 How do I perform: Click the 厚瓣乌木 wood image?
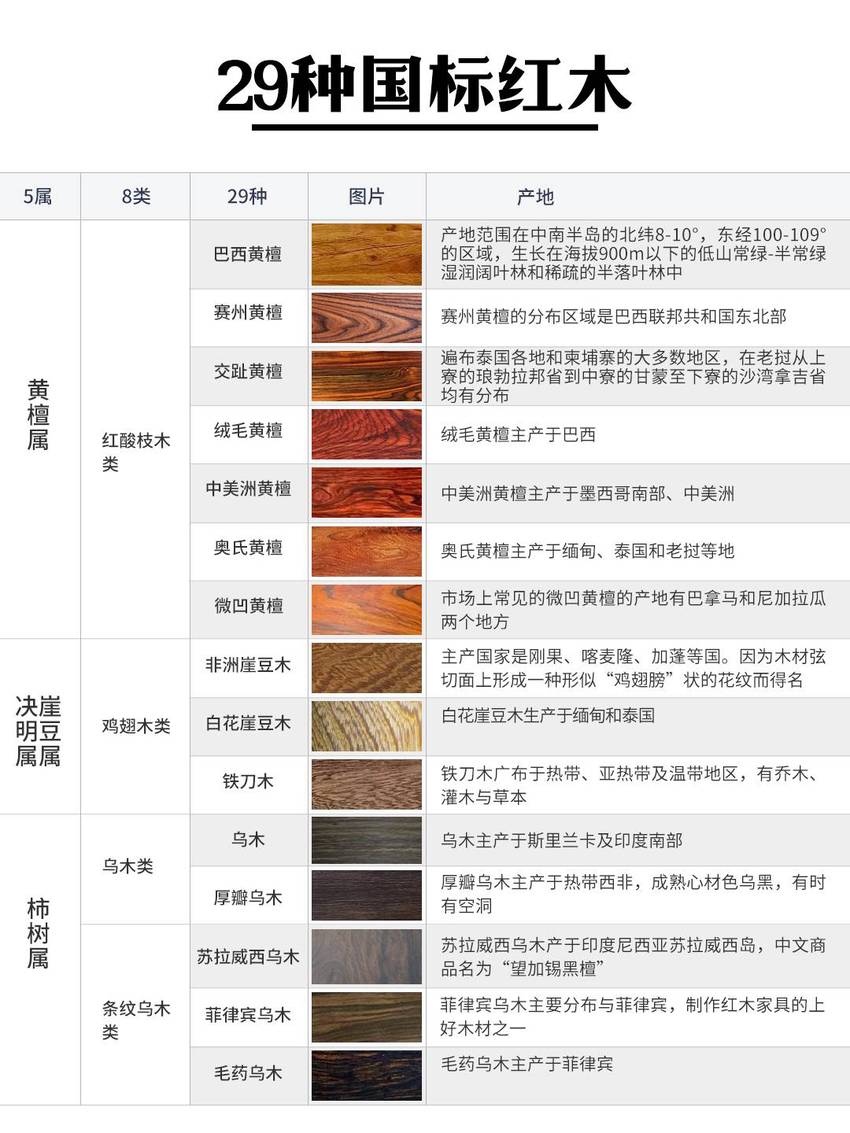pos(366,895)
